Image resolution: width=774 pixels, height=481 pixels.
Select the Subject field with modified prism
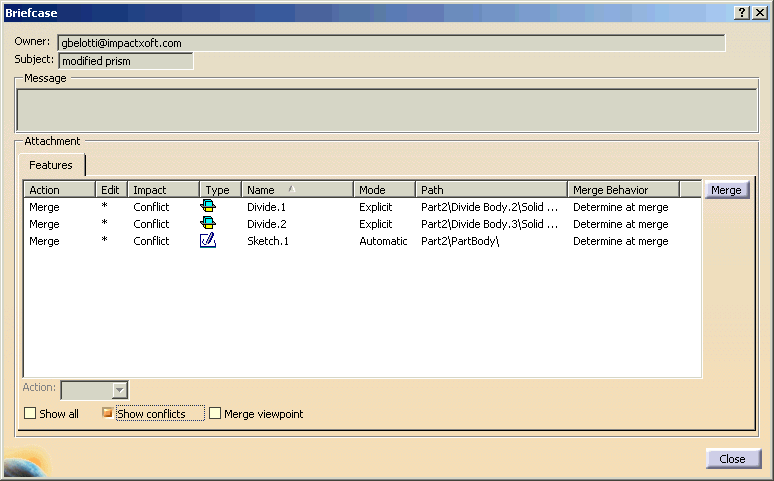click(125, 61)
